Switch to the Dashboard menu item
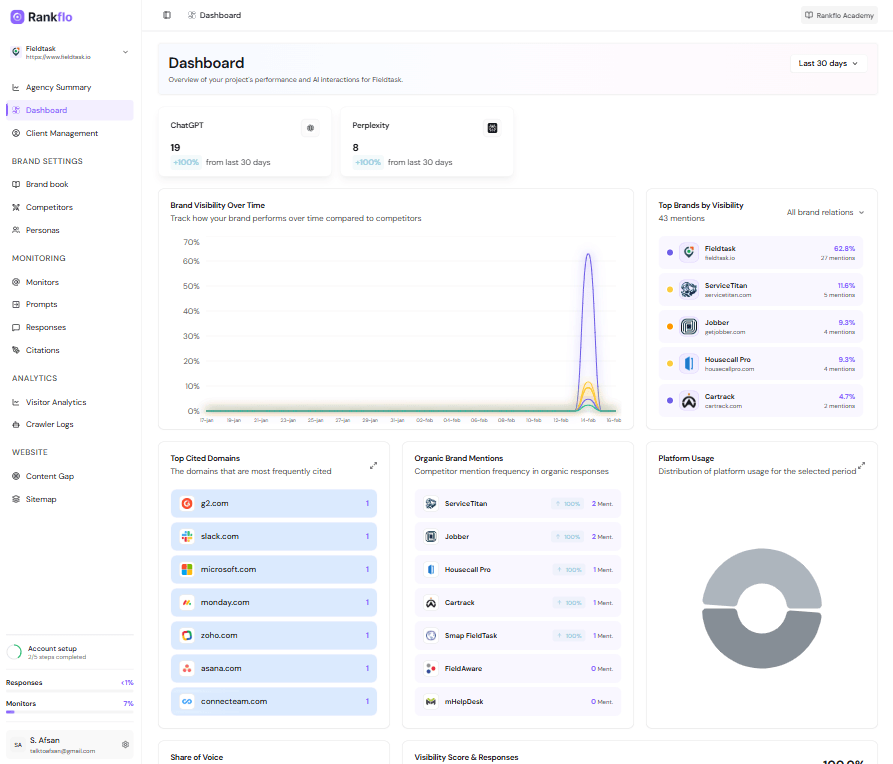The height and width of the screenshot is (764, 893). pos(45,110)
